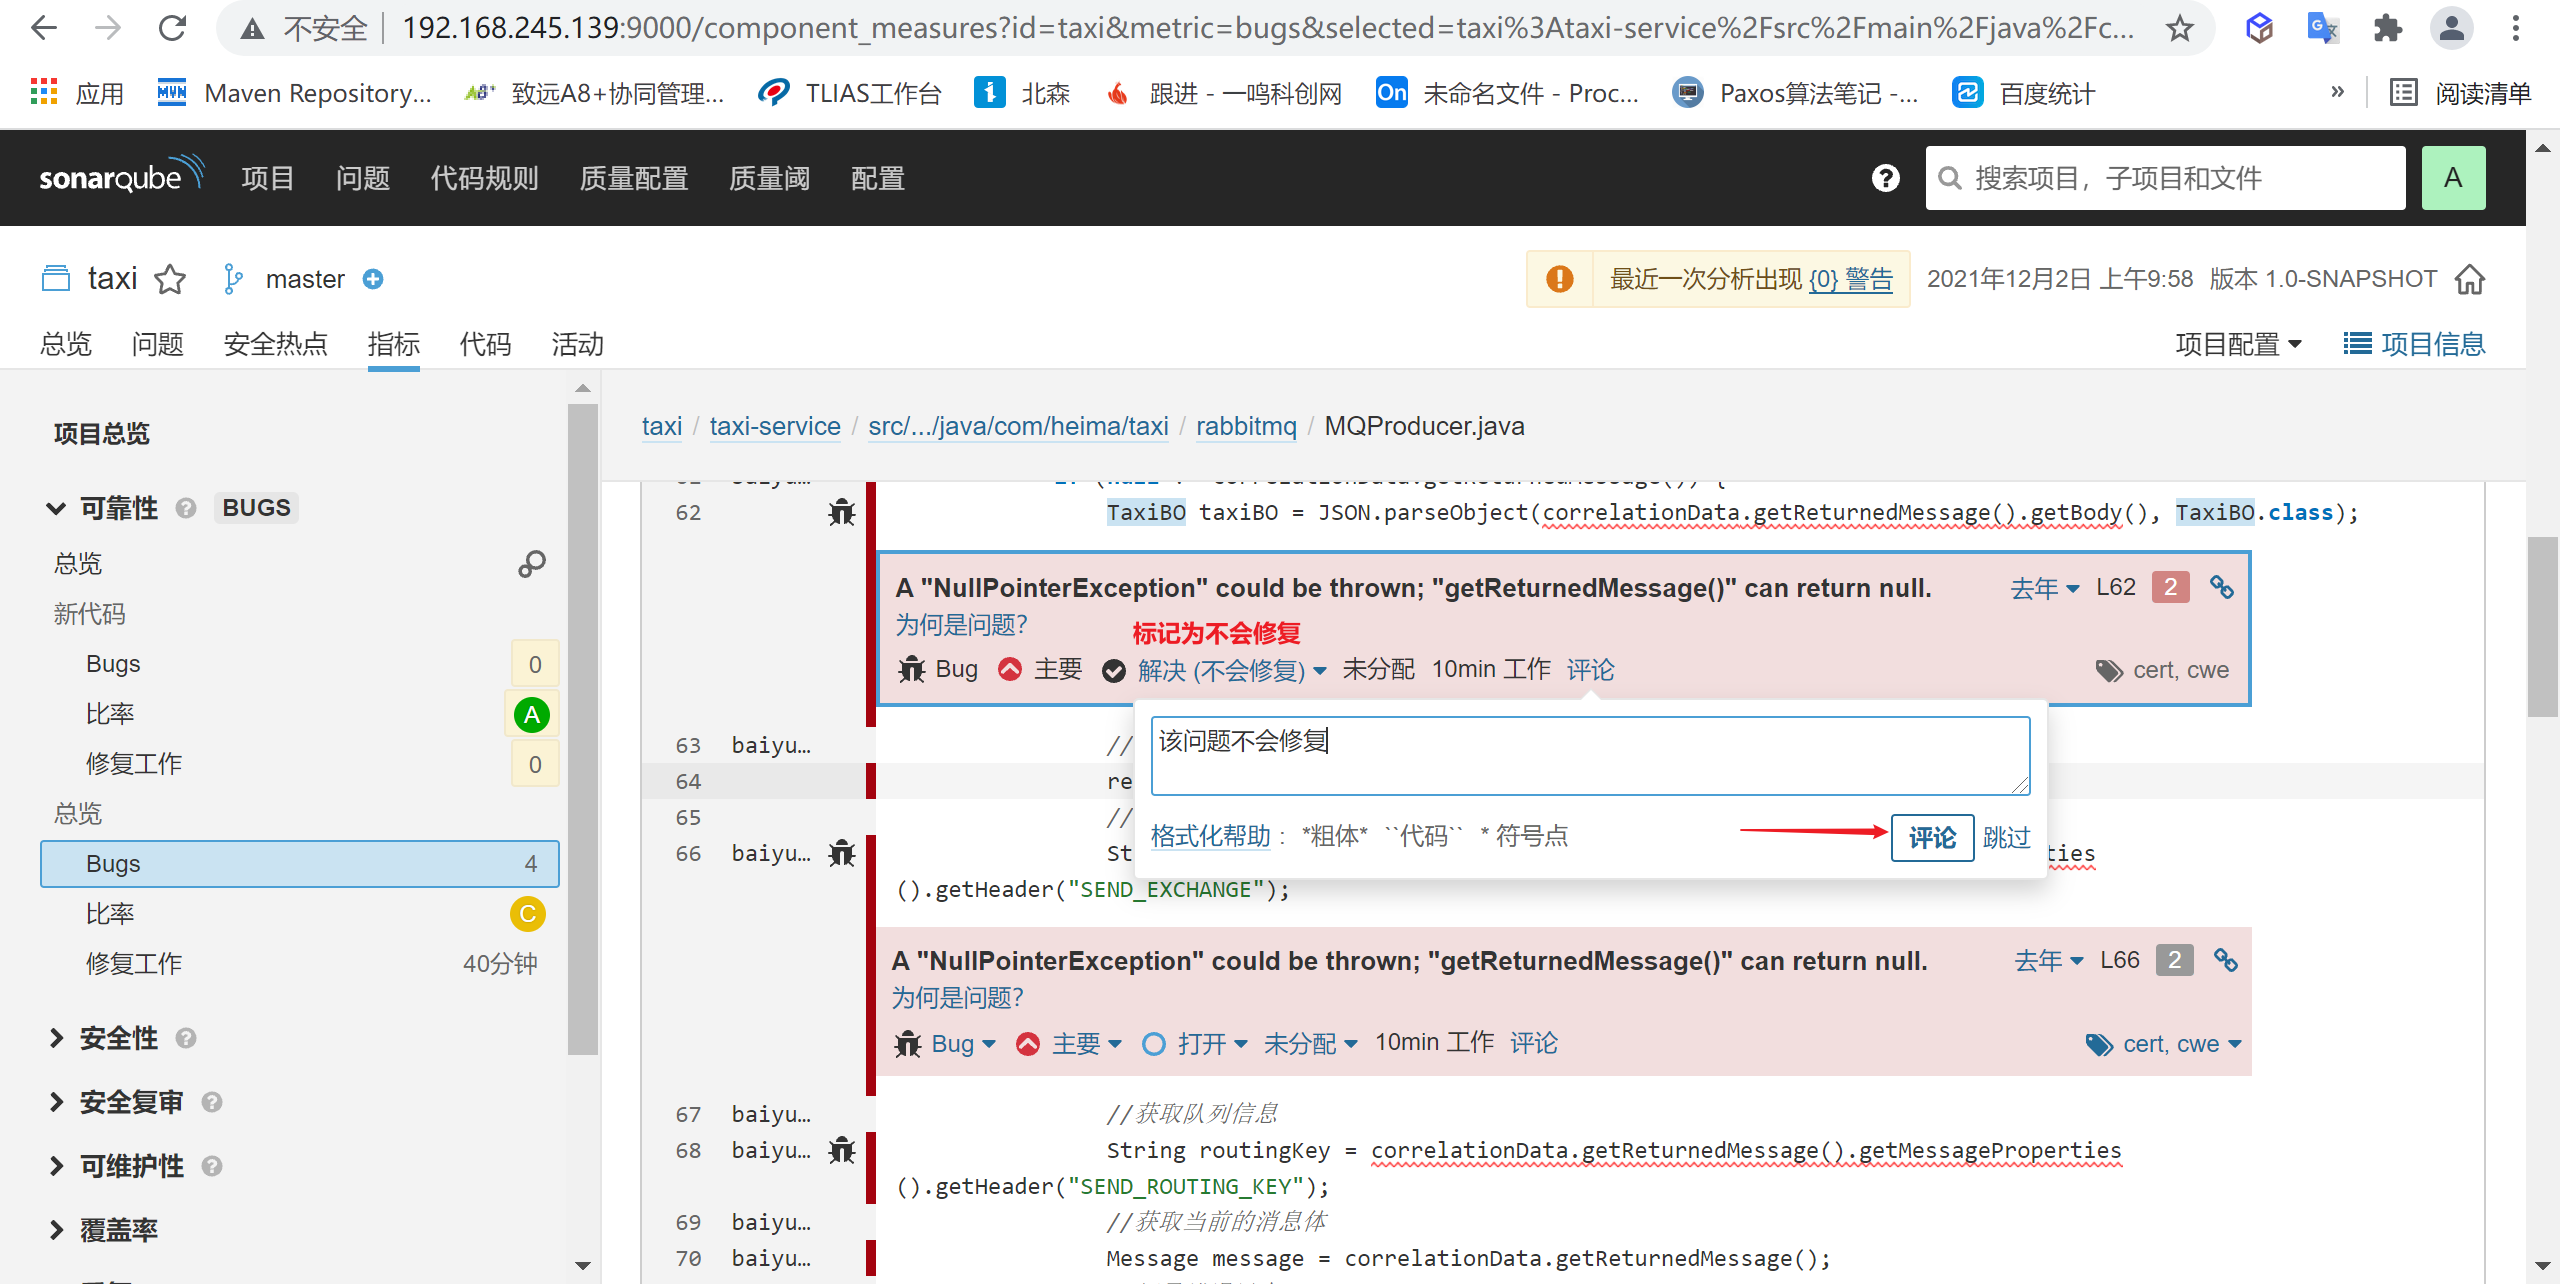This screenshot has height=1284, width=2560.
Task: Click the SonarQube help question-mark icon
Action: [1885, 178]
